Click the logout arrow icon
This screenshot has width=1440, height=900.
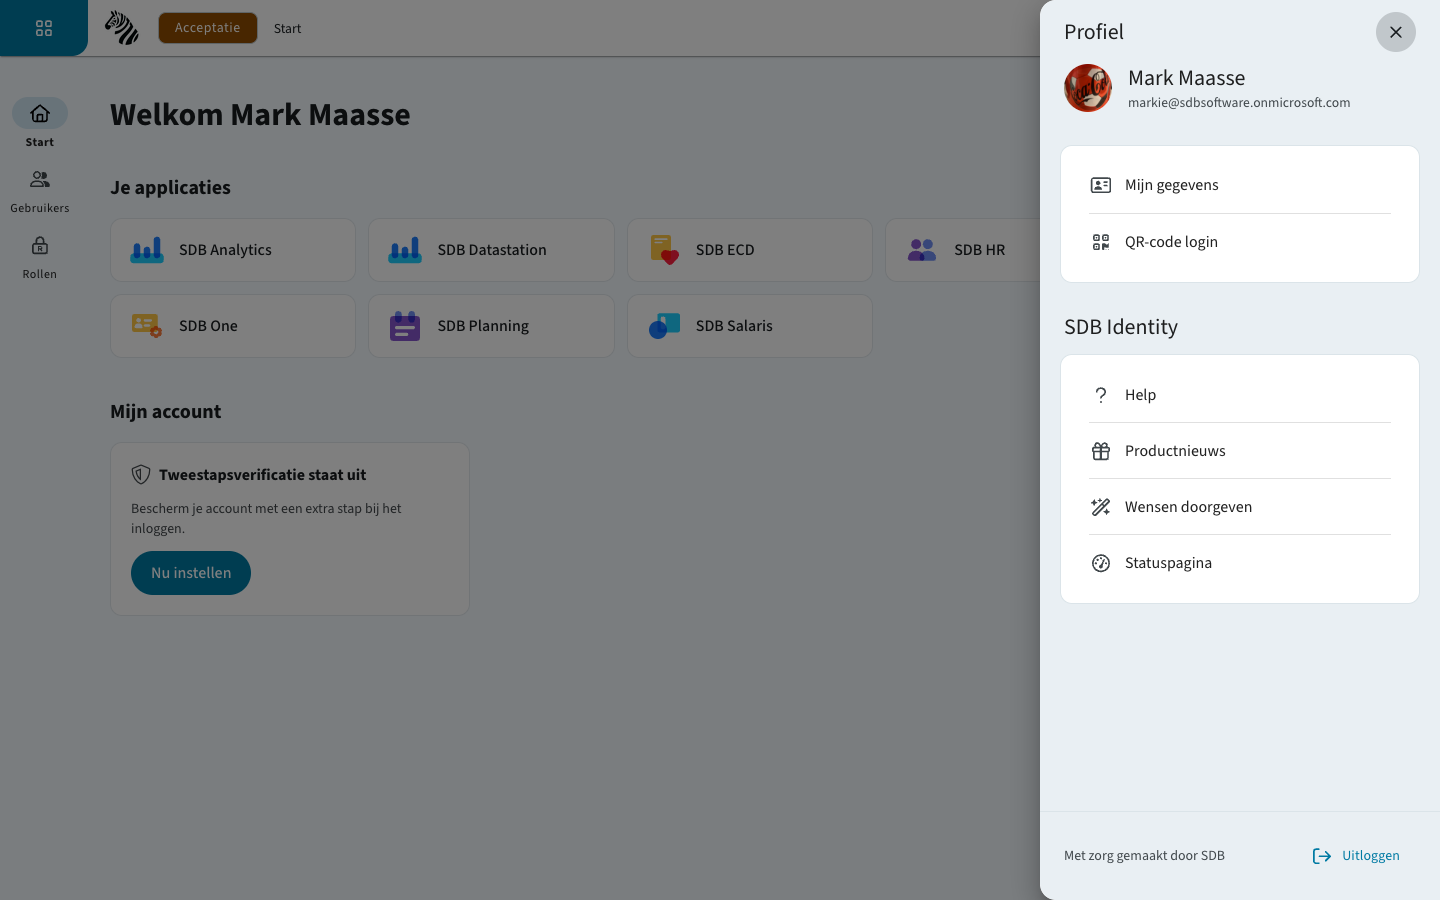tap(1322, 856)
